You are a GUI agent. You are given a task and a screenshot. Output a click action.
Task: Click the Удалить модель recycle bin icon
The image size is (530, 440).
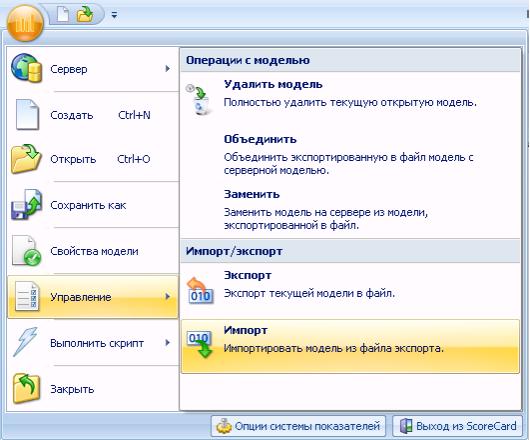pos(200,99)
